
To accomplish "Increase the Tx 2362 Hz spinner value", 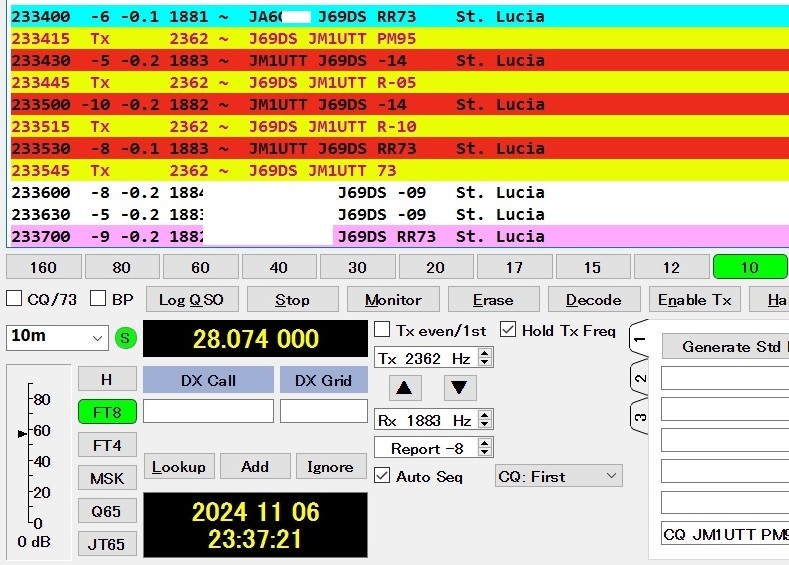I will pyautogui.click(x=485, y=354).
